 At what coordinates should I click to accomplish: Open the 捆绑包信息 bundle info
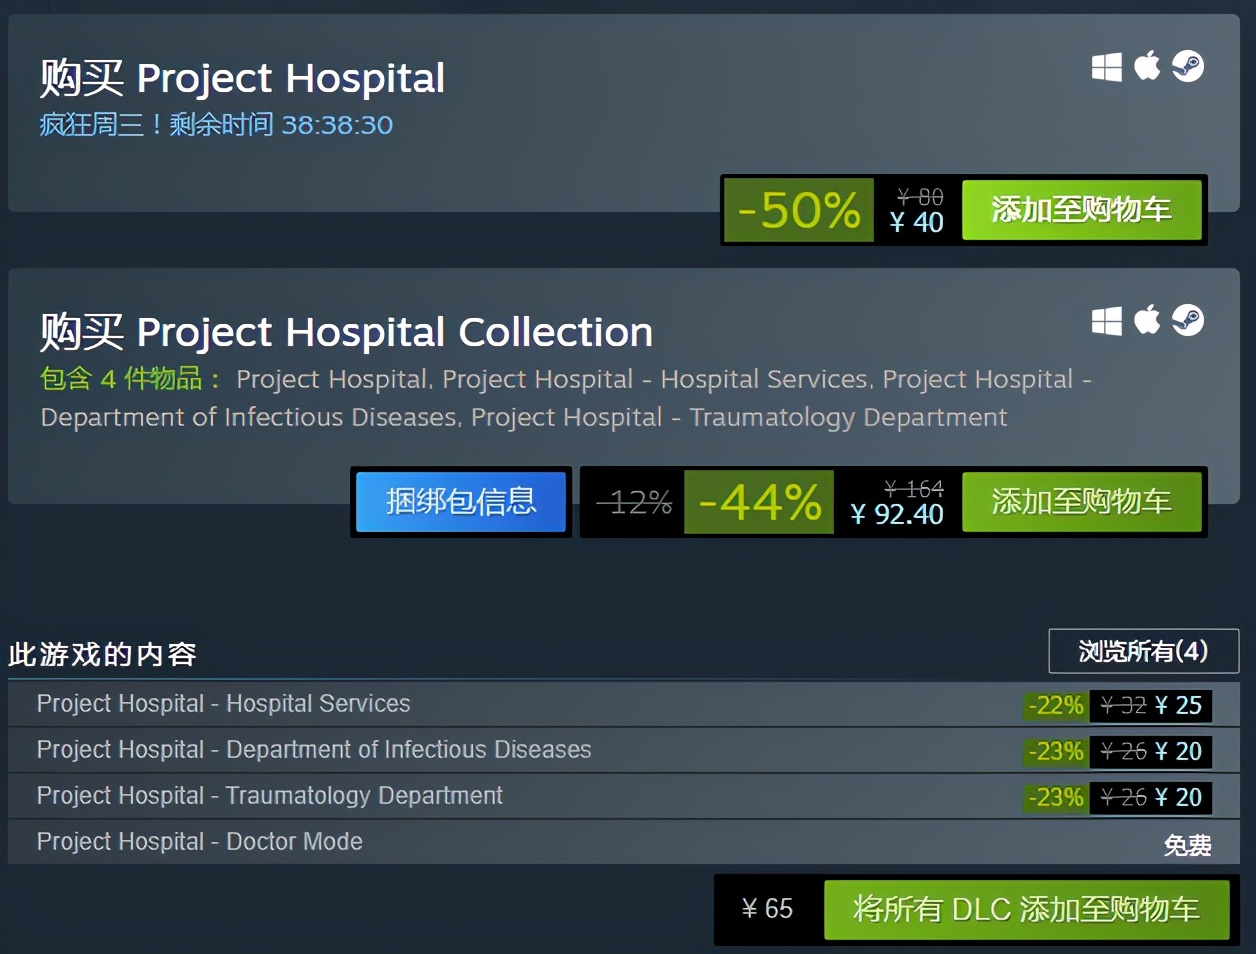(x=460, y=502)
